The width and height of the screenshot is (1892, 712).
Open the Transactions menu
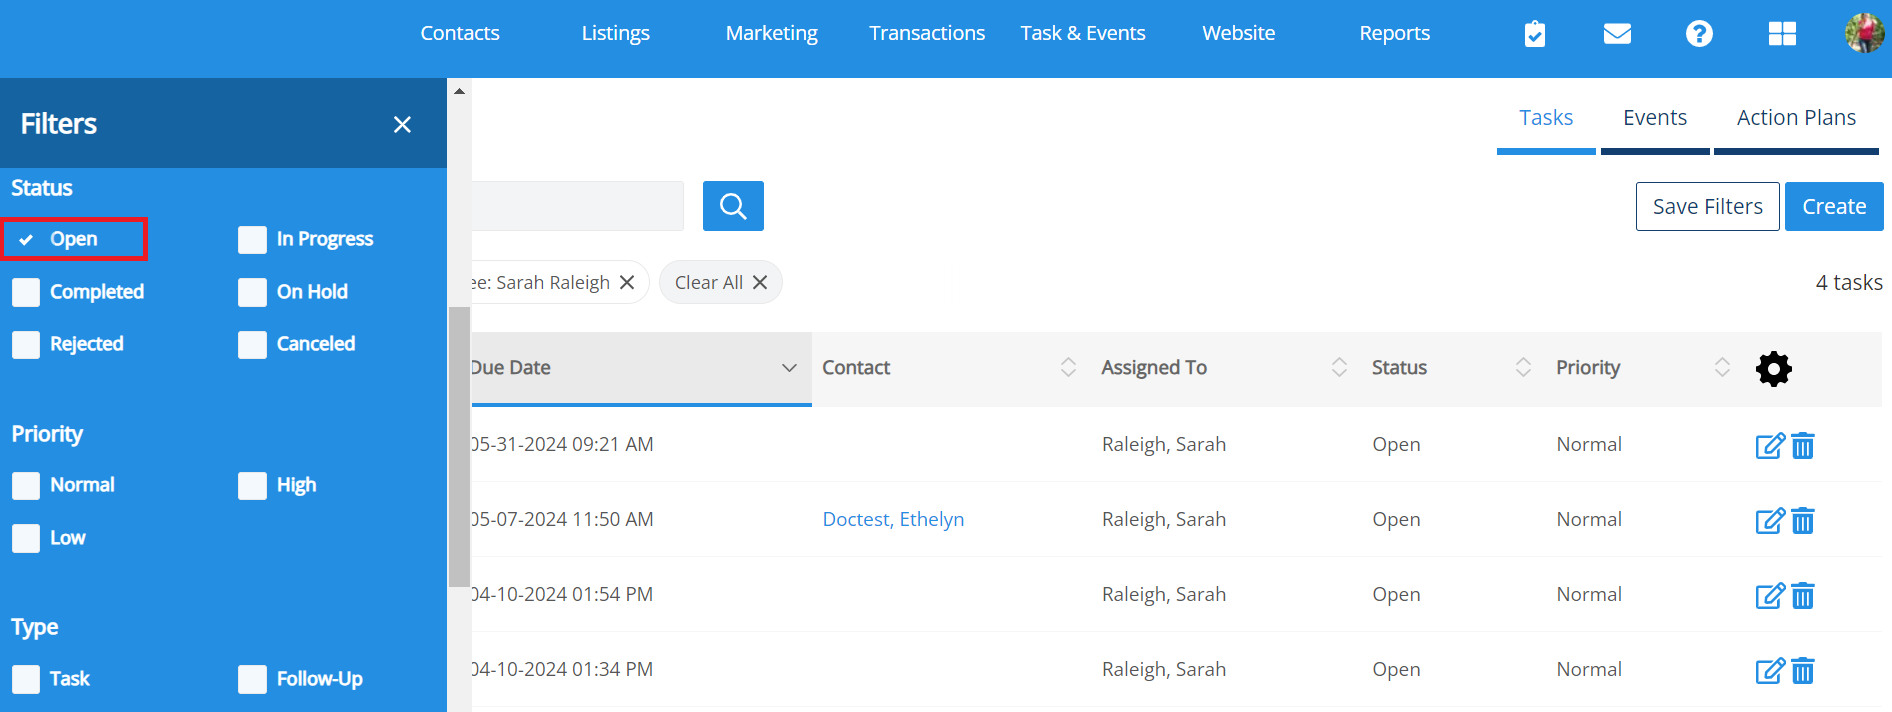tap(926, 33)
